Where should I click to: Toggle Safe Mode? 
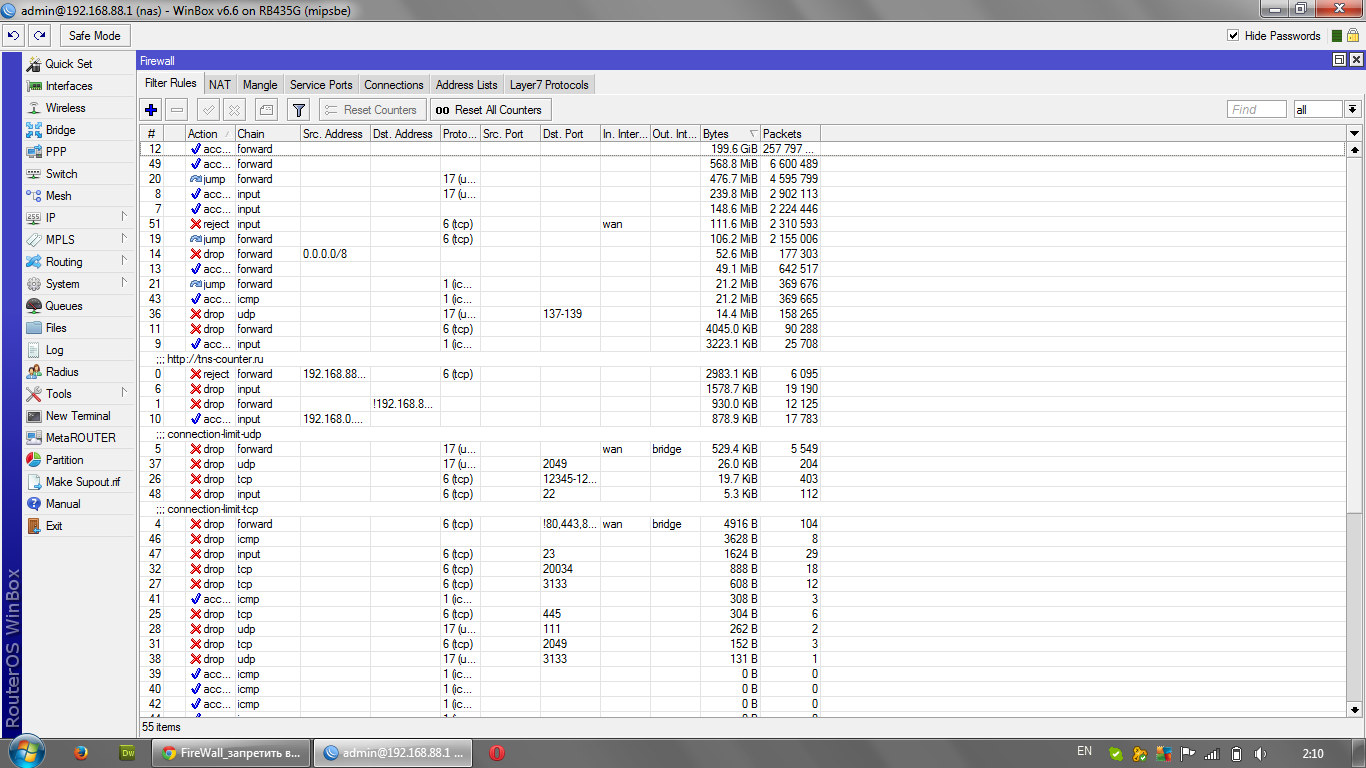coord(94,36)
